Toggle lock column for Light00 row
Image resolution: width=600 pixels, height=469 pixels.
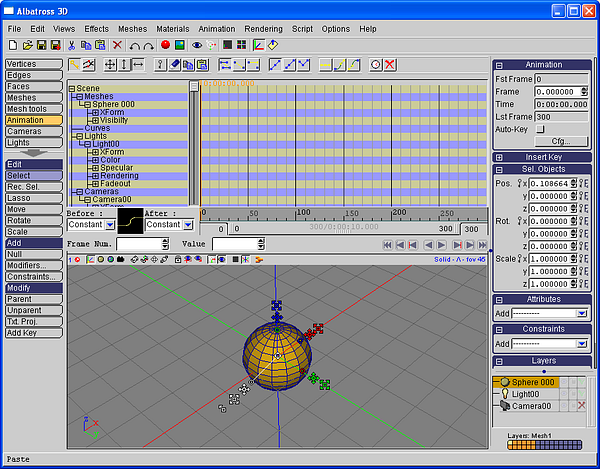point(573,394)
